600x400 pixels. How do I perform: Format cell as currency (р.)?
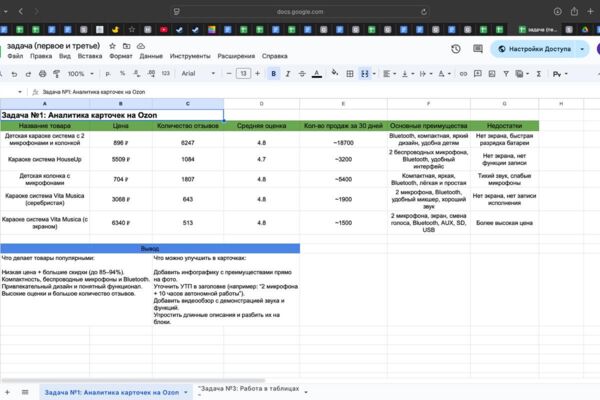108,73
